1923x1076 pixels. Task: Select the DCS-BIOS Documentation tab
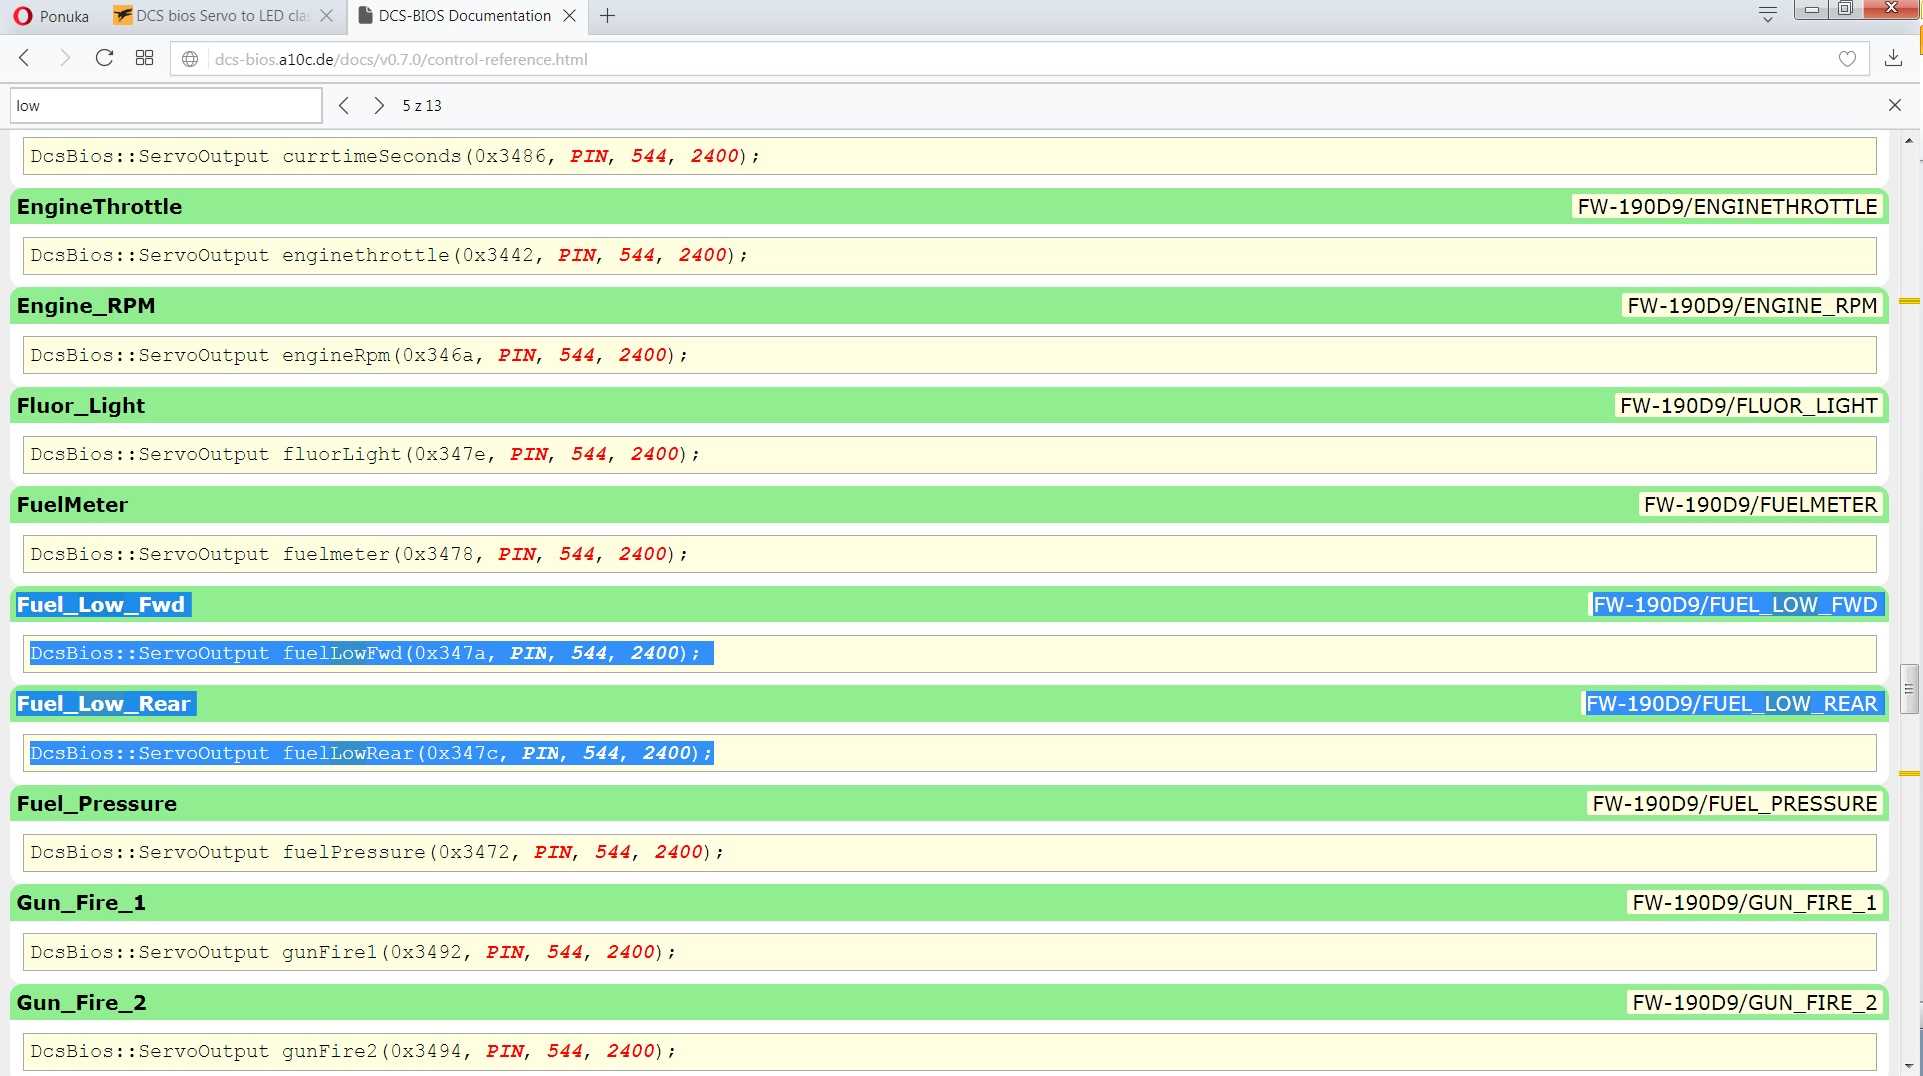(x=454, y=16)
